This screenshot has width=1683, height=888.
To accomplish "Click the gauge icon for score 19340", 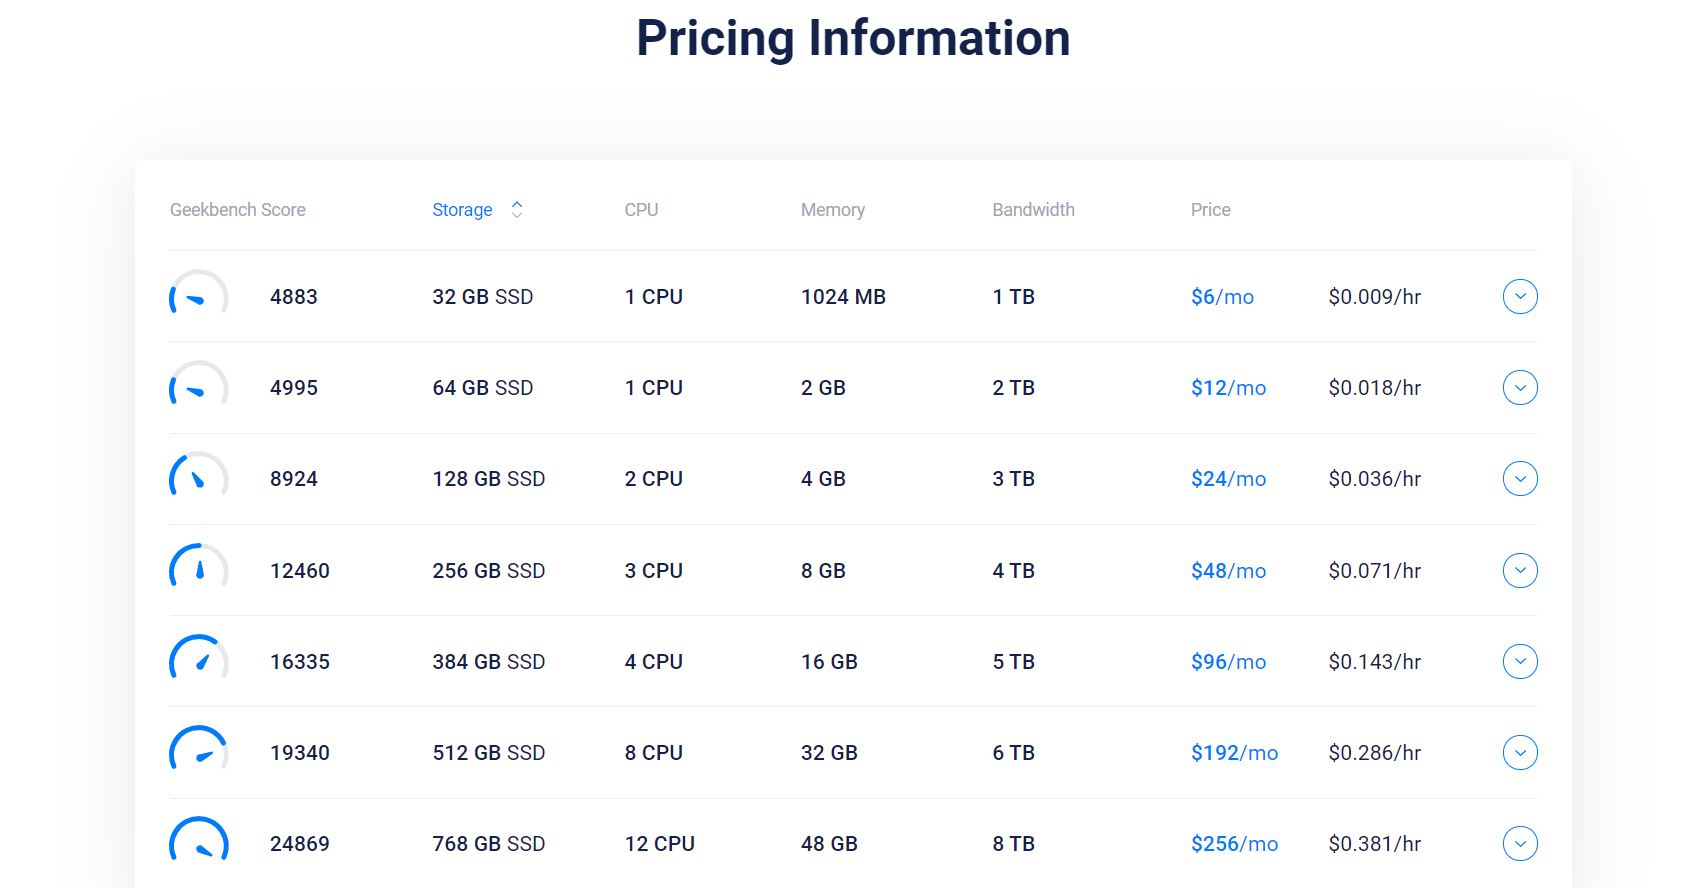I will tap(198, 752).
